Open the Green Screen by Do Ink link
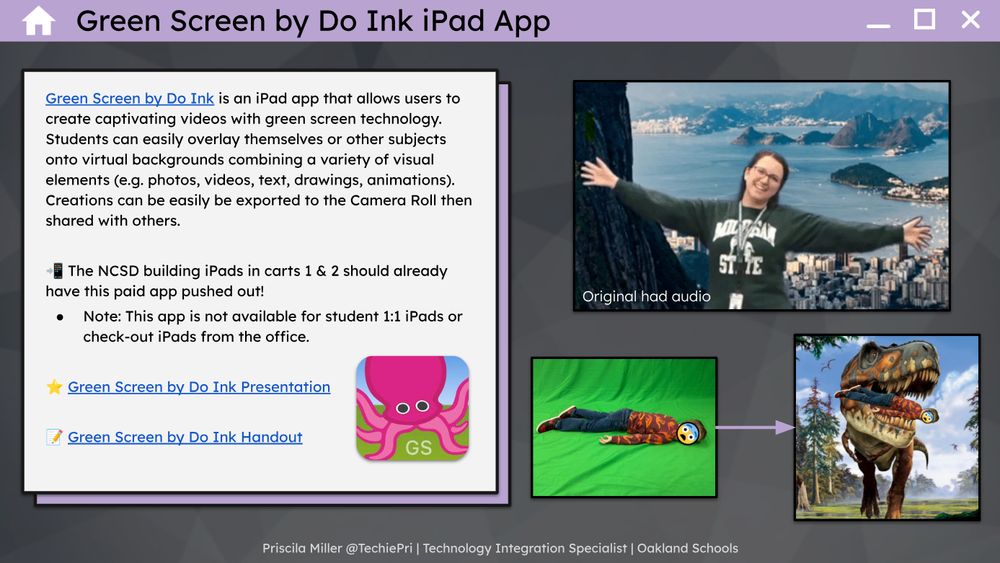 [x=129, y=98]
